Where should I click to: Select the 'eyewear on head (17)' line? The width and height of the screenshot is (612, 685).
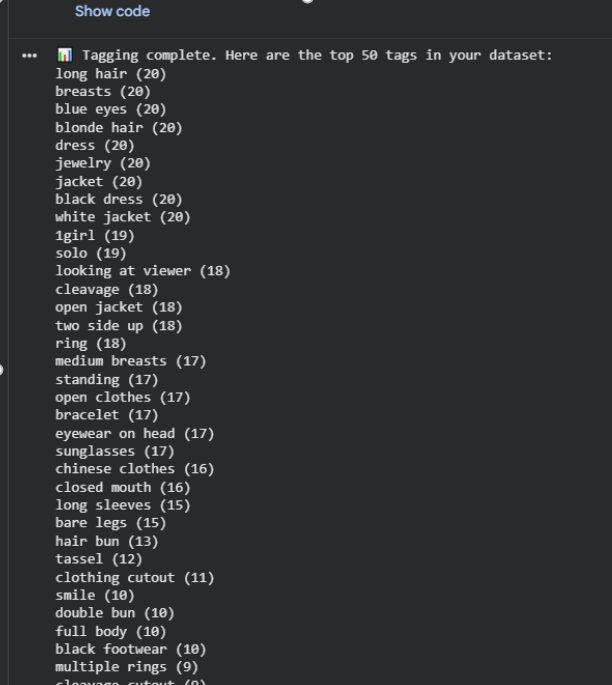pos(134,433)
